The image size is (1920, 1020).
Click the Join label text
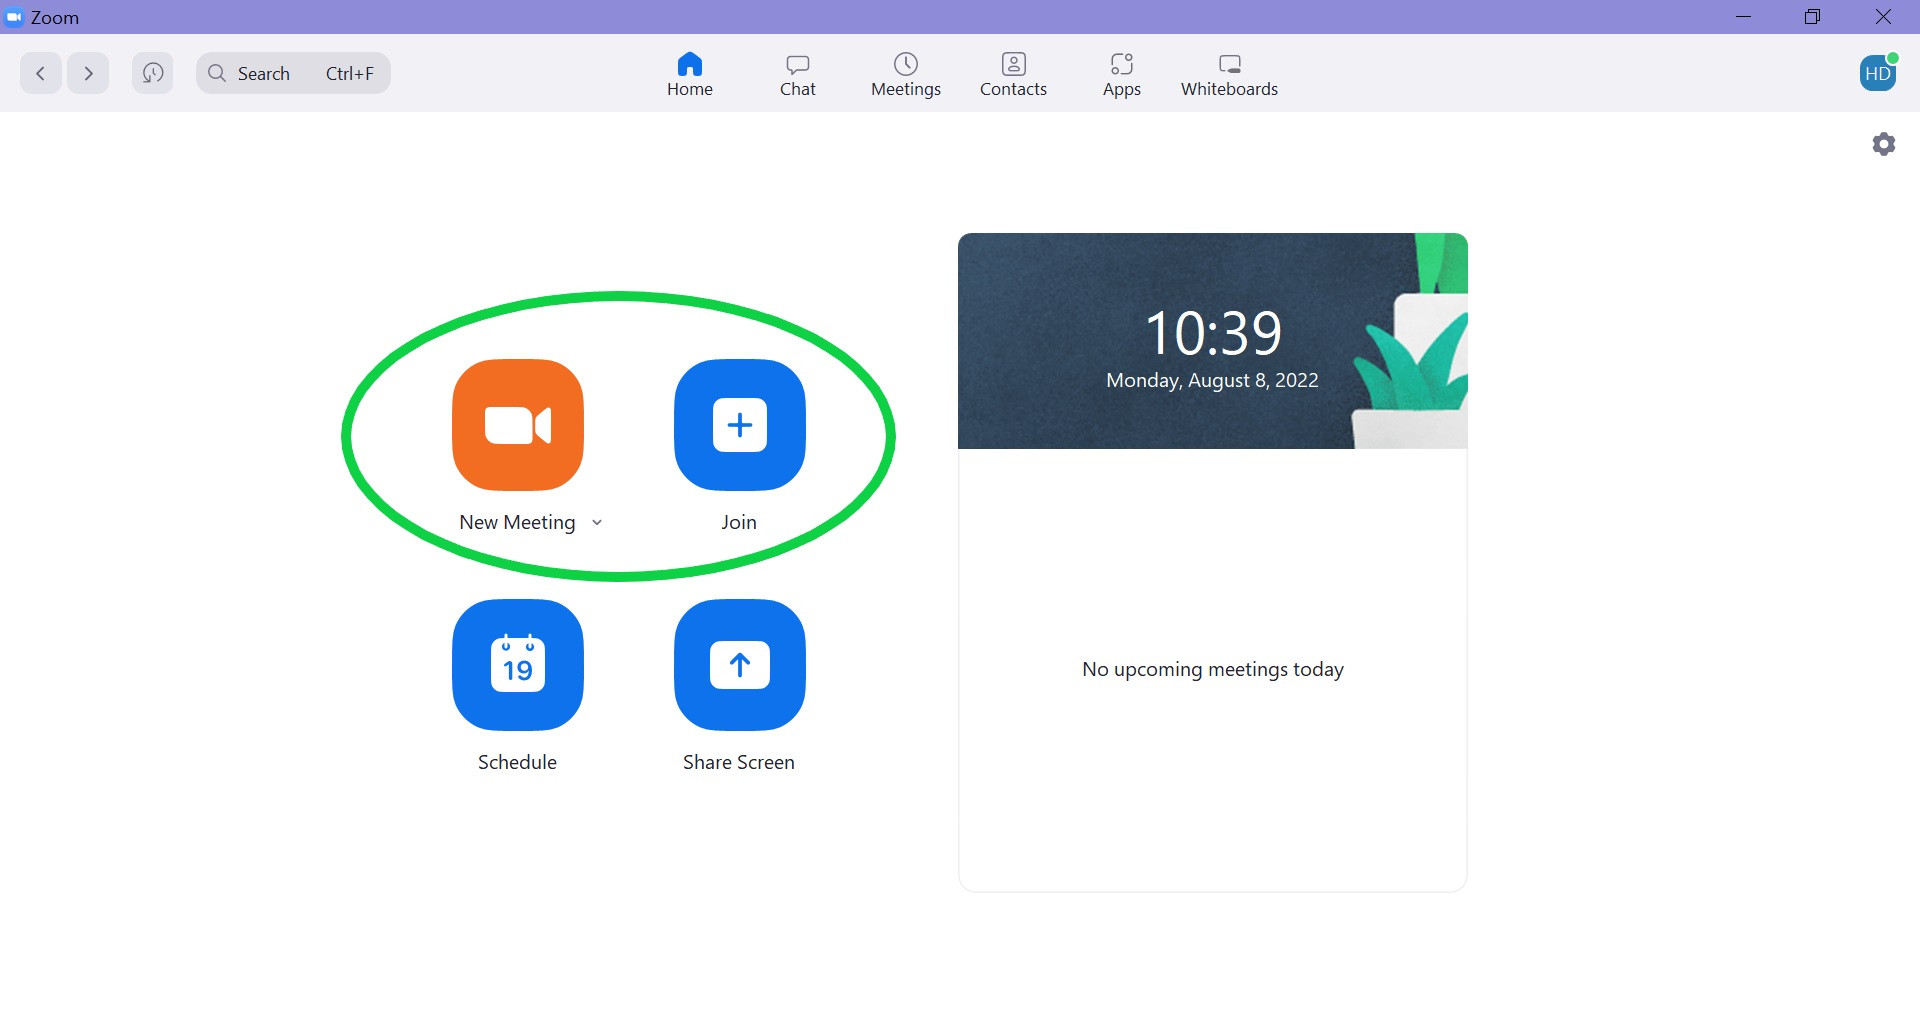coord(739,522)
